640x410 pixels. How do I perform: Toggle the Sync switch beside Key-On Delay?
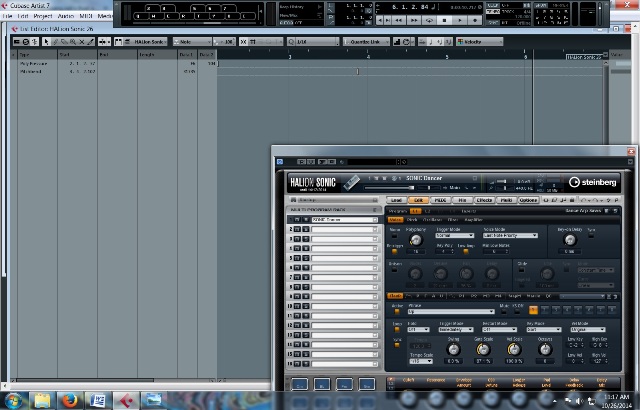(x=591, y=236)
